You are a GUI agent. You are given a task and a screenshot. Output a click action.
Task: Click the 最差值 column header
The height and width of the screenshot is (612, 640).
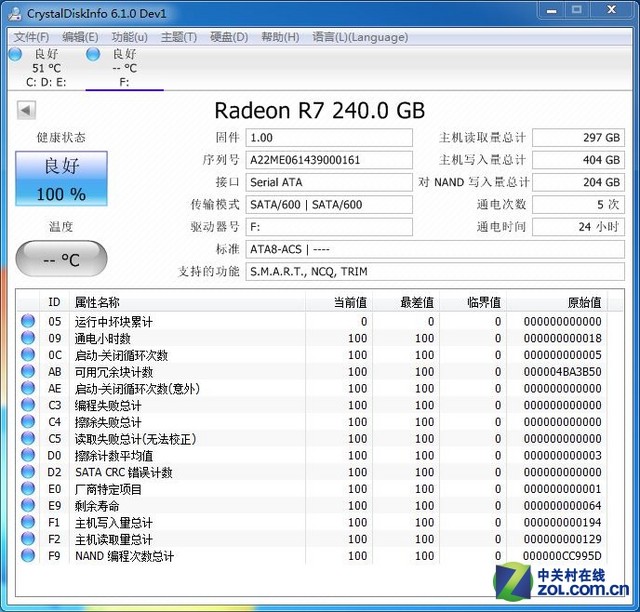[406, 302]
